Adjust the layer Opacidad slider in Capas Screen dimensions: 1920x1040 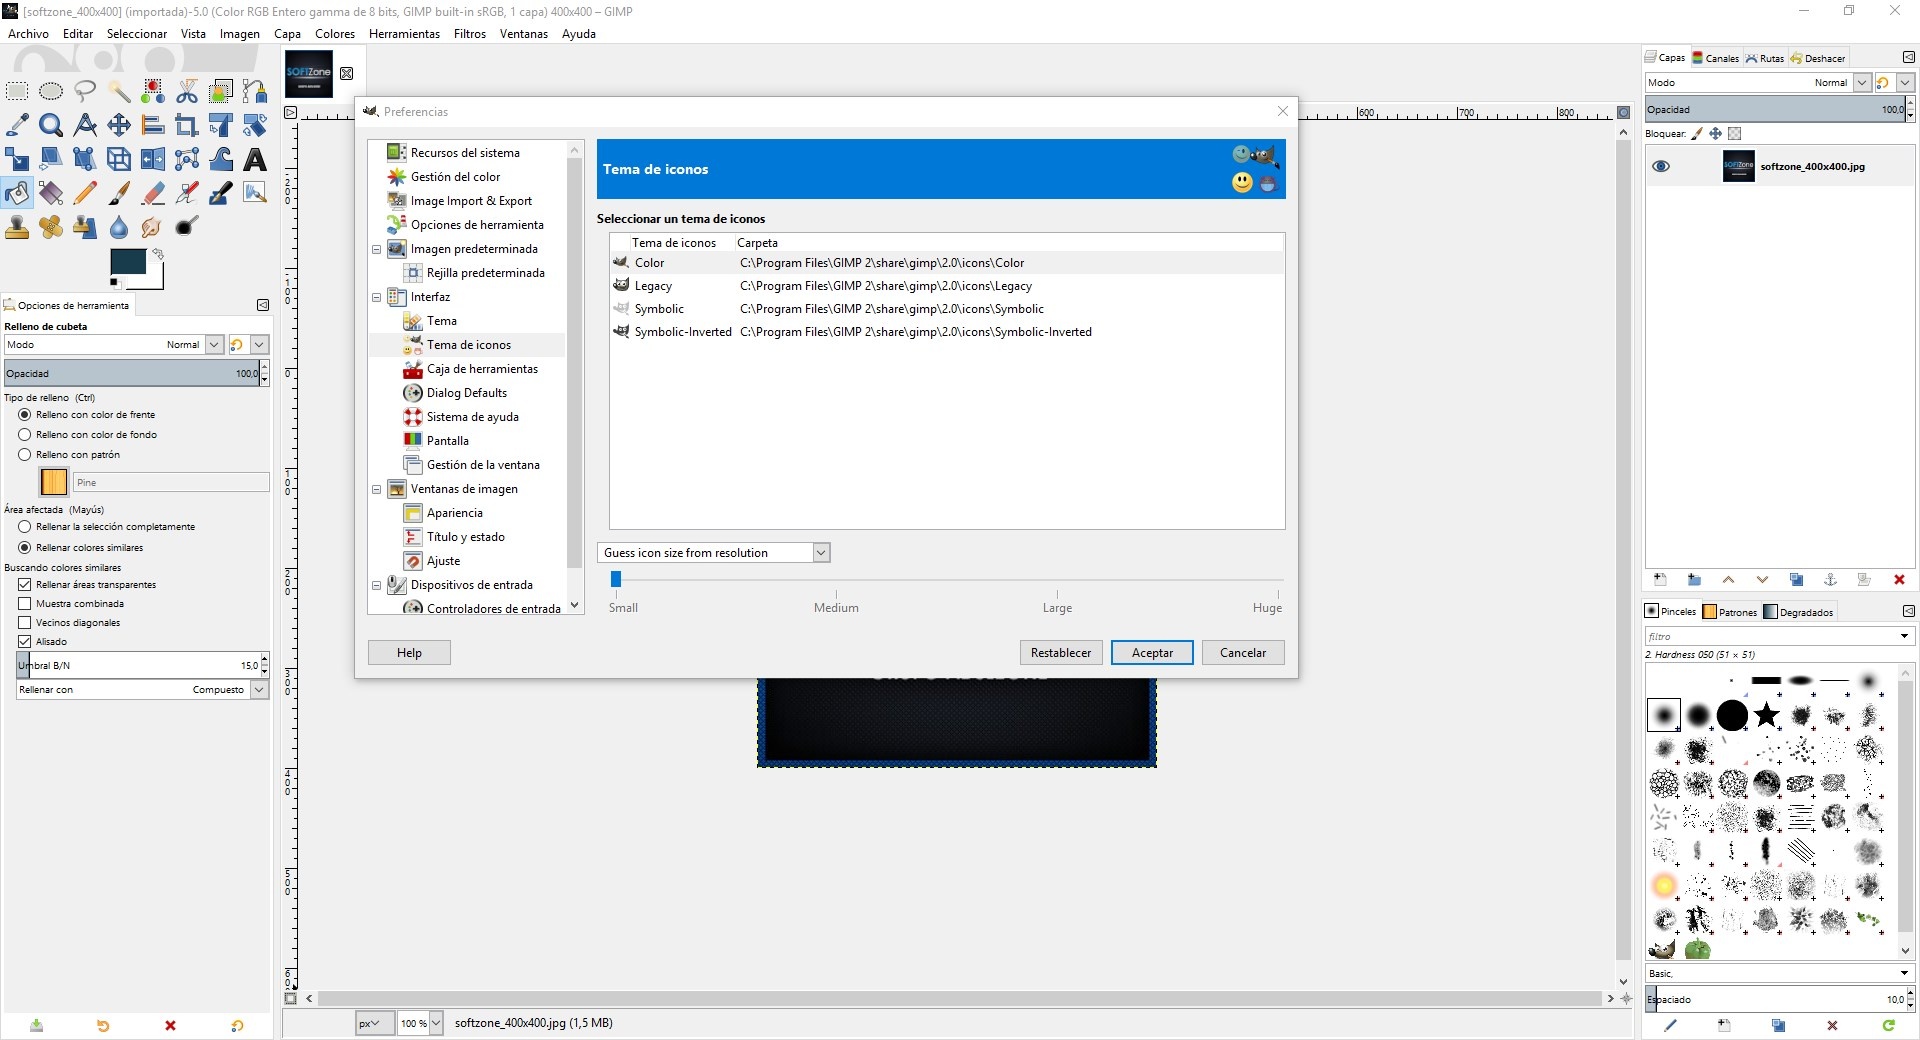pyautogui.click(x=1776, y=110)
